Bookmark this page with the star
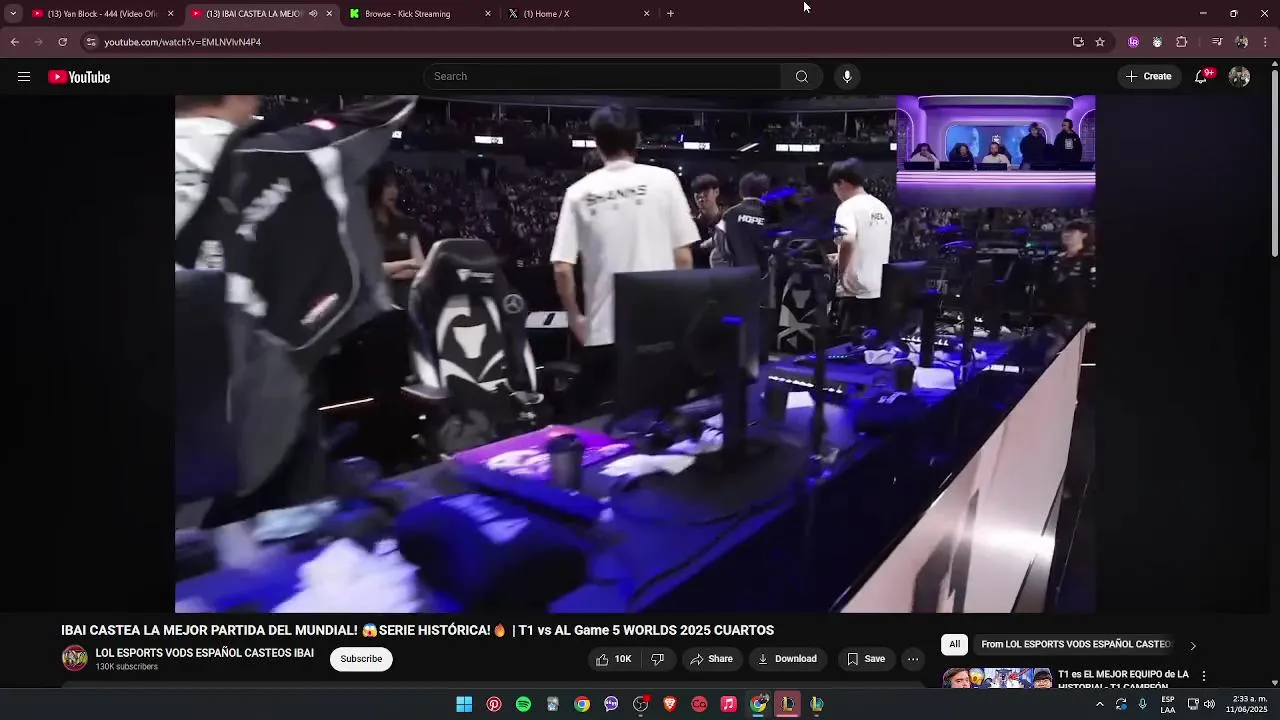Viewport: 1280px width, 720px height. (x=1100, y=42)
